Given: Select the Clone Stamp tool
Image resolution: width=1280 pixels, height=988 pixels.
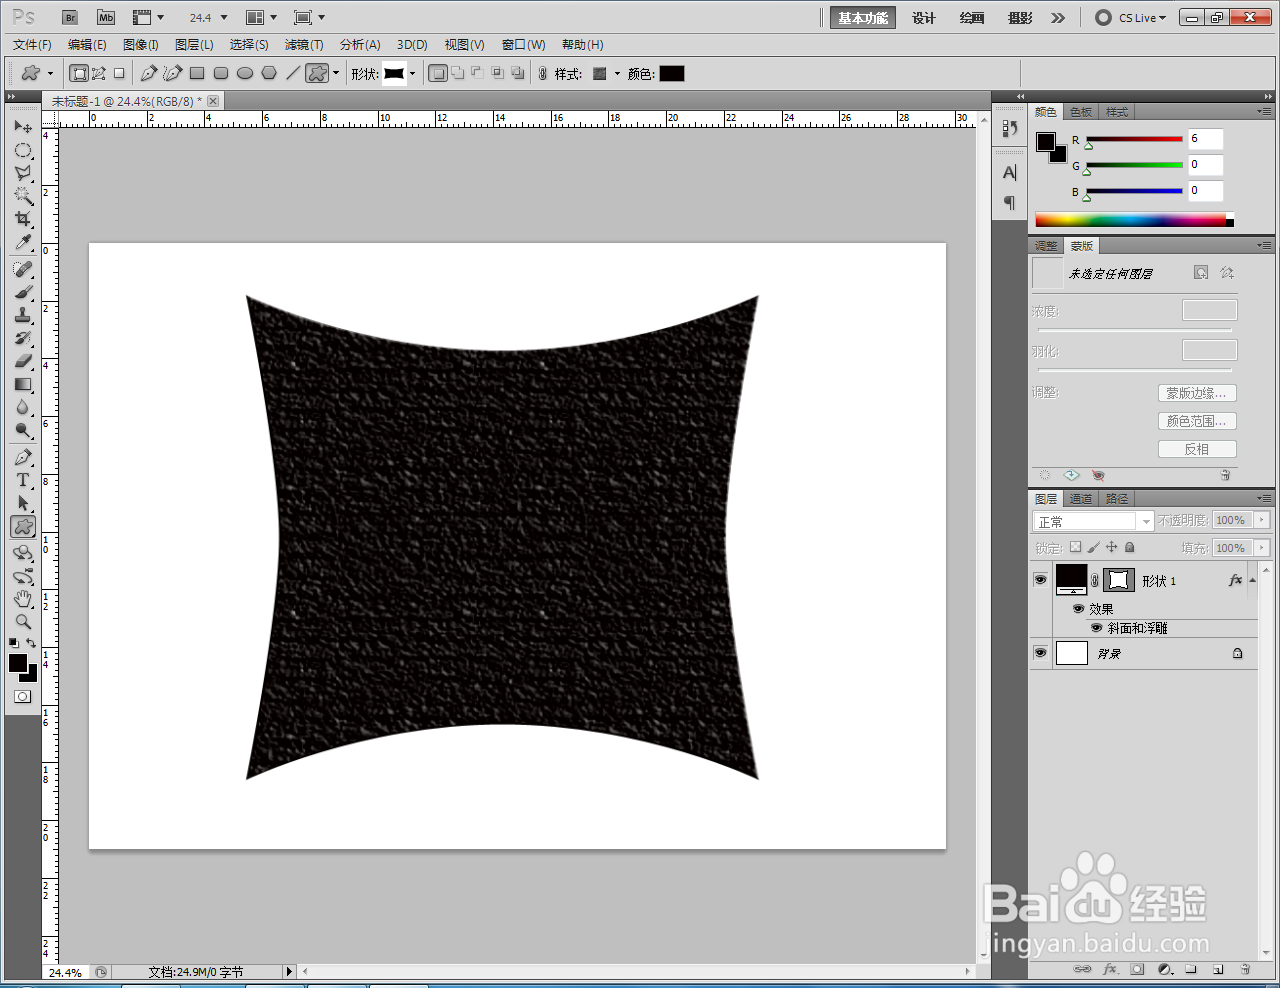Looking at the screenshot, I should 23,315.
